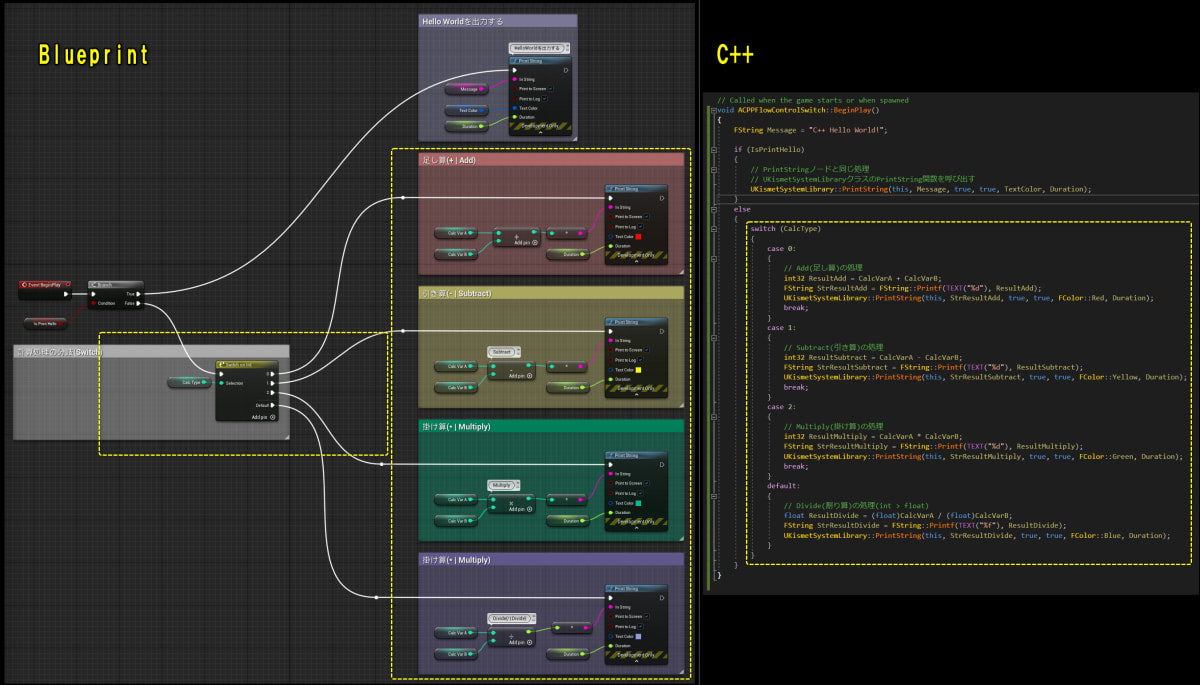Click the minus operator node in Subtract group
The height and width of the screenshot is (685, 1200).
511,369
